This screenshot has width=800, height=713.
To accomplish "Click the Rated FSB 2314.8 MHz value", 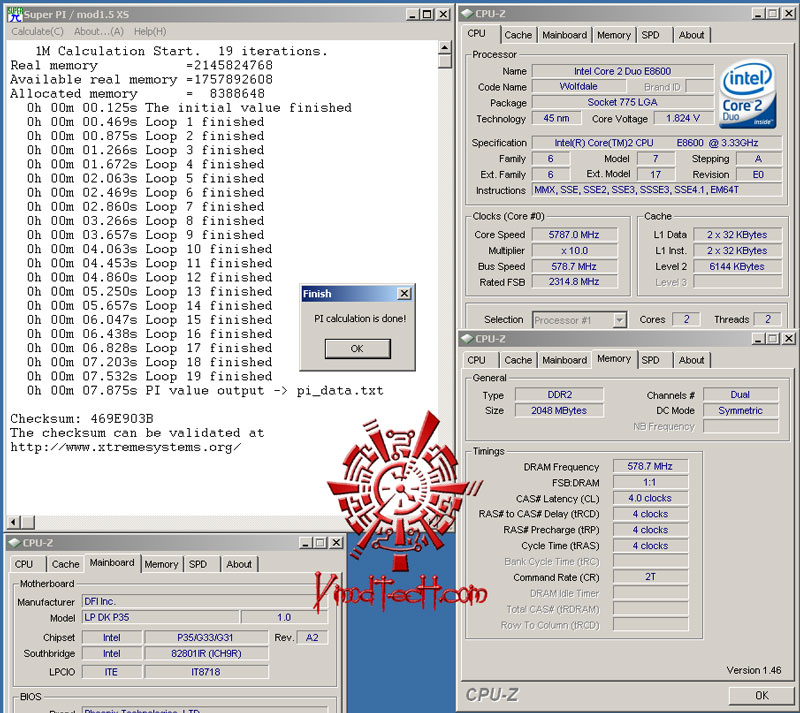I will [574, 282].
